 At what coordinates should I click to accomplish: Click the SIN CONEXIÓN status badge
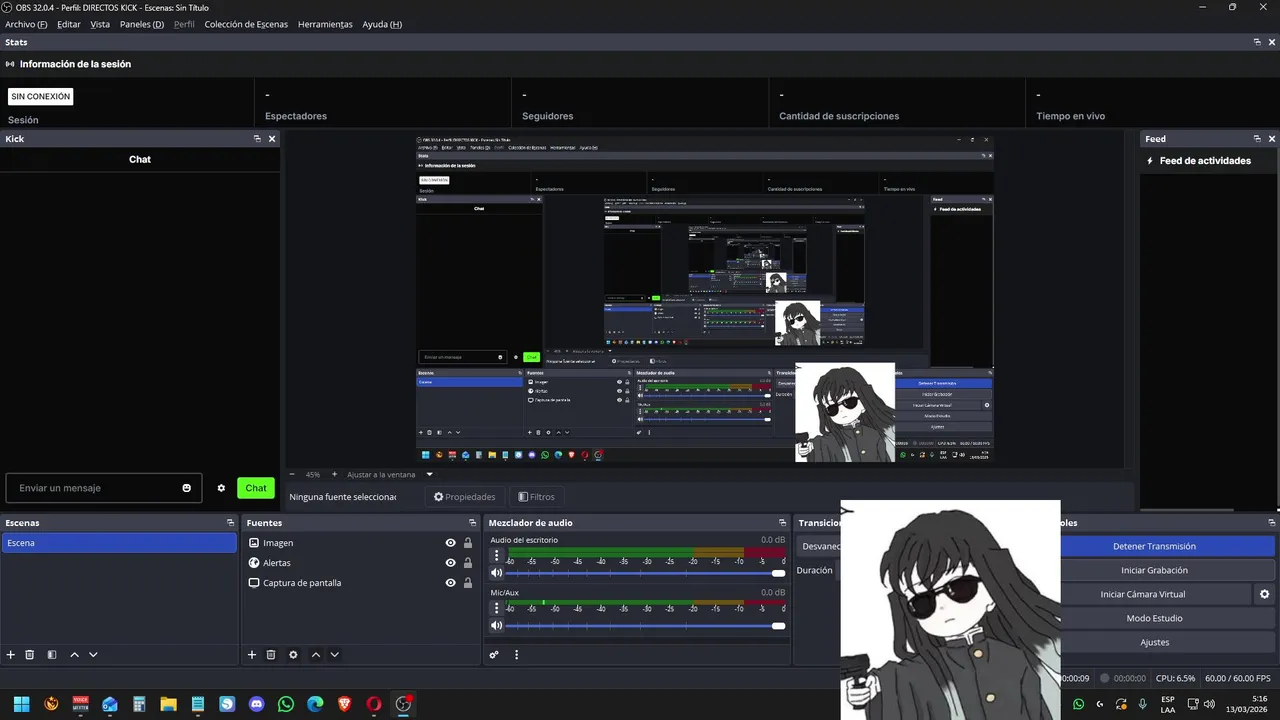[x=41, y=97]
